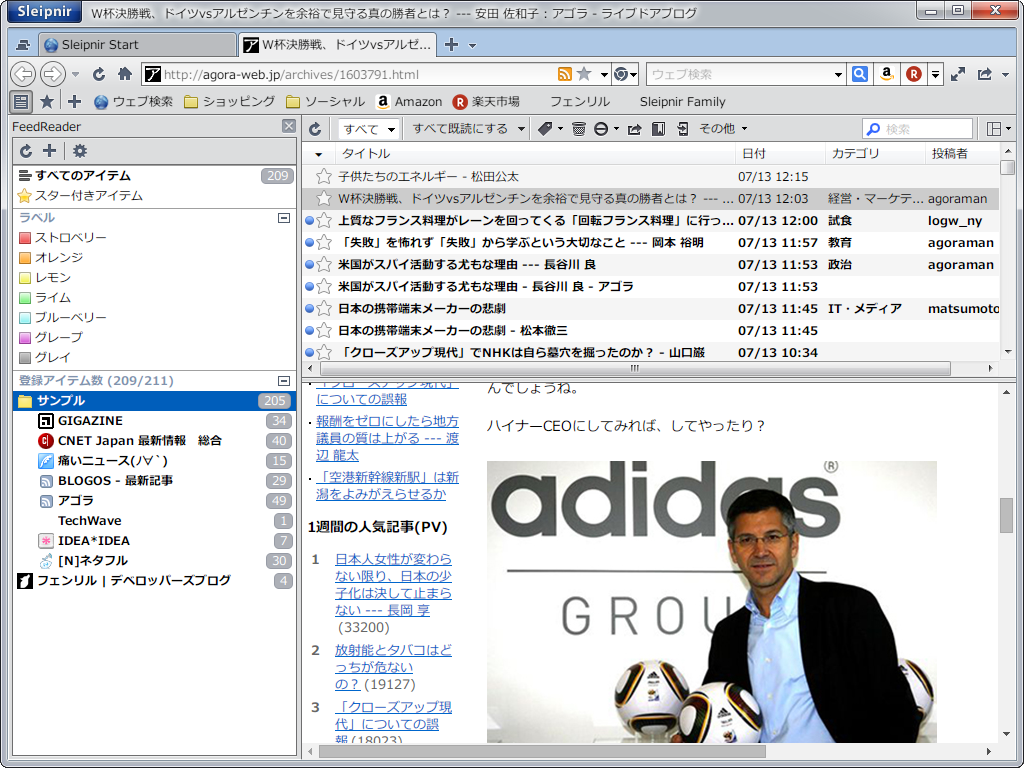Open the home page via house icon
Viewport: 1024px width, 768px height.
click(125, 74)
